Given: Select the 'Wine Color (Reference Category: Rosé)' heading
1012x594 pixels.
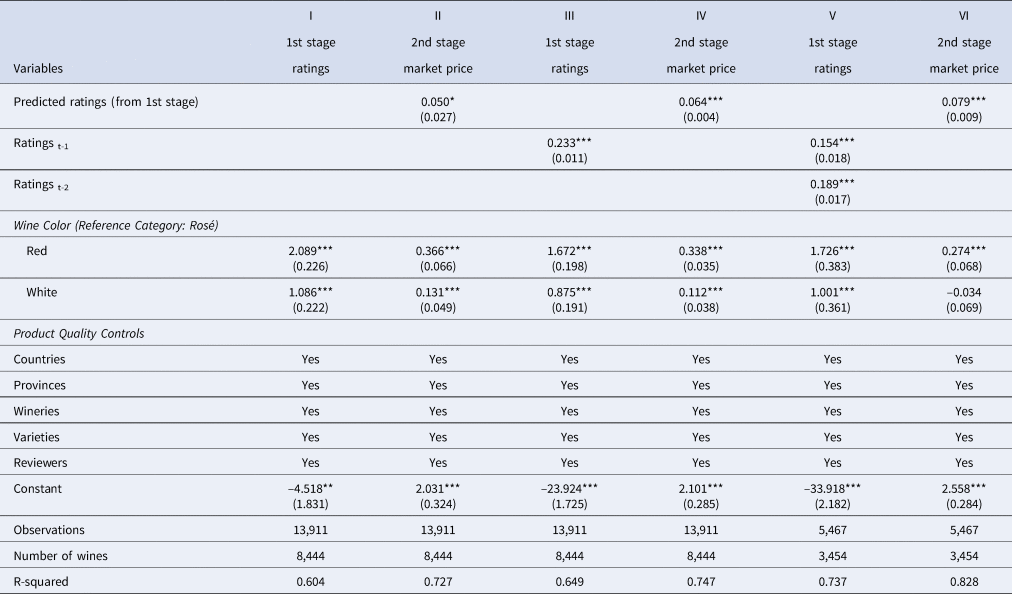Looking at the screenshot, I should (116, 226).
